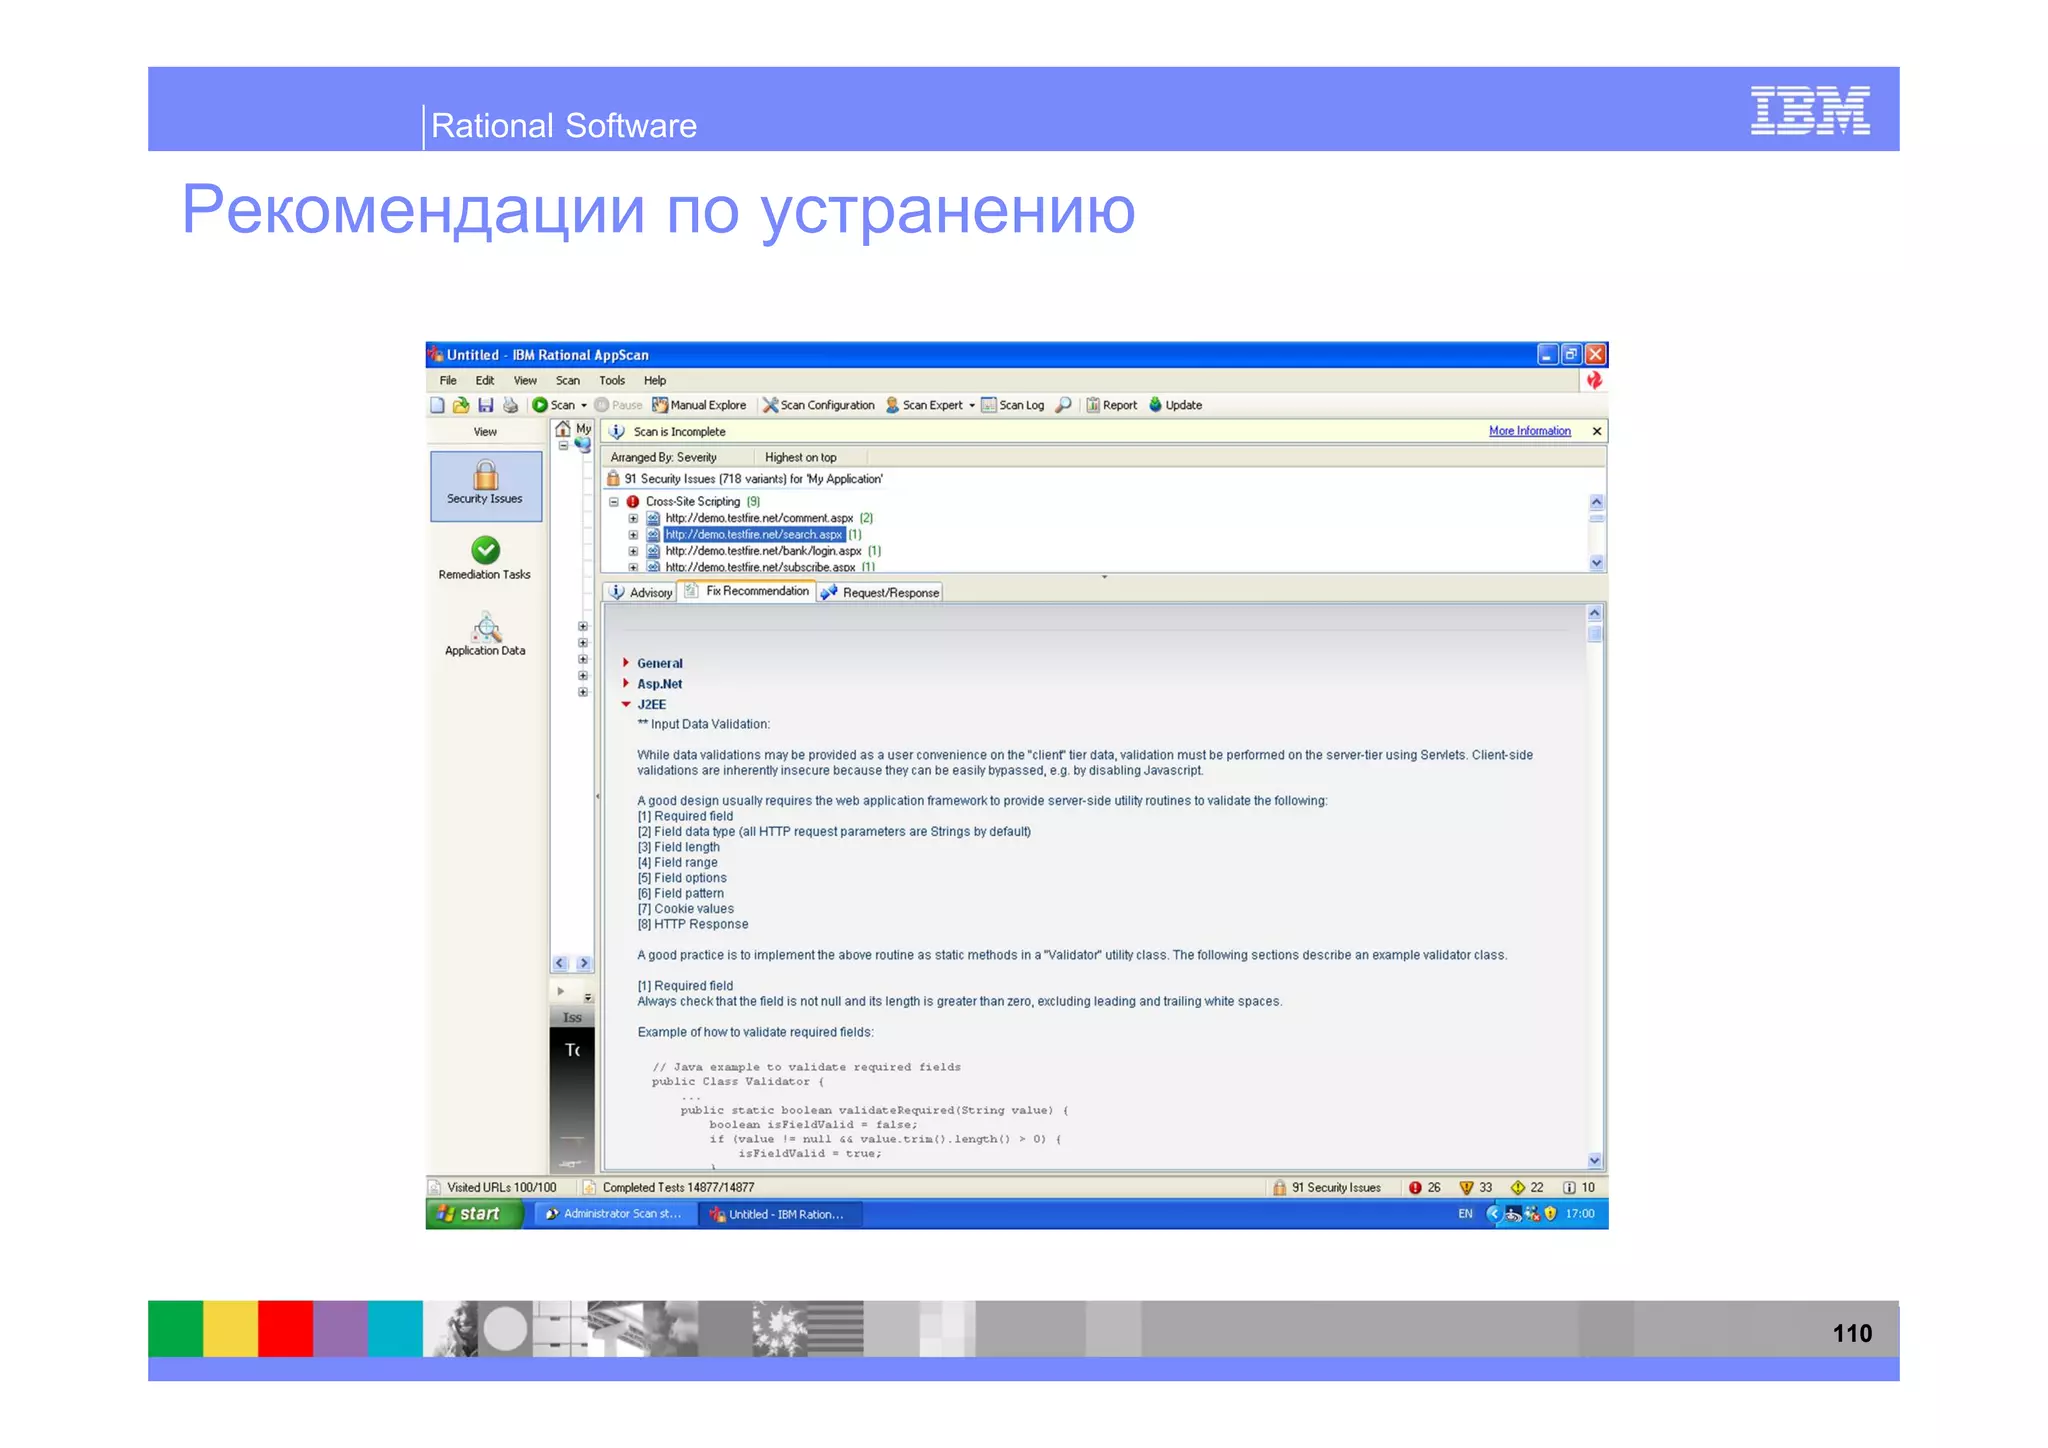This screenshot has height=1448, width=2048.
Task: Expand the search.aspx URL node
Action: [633, 535]
